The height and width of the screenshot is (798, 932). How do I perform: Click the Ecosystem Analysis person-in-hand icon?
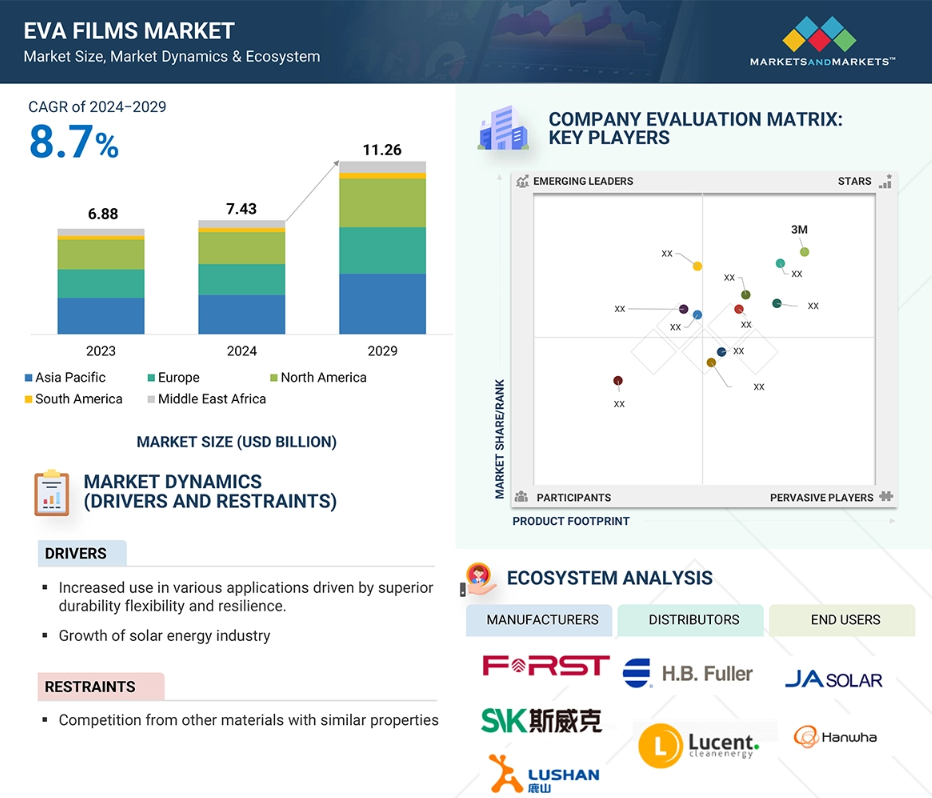pos(479,579)
